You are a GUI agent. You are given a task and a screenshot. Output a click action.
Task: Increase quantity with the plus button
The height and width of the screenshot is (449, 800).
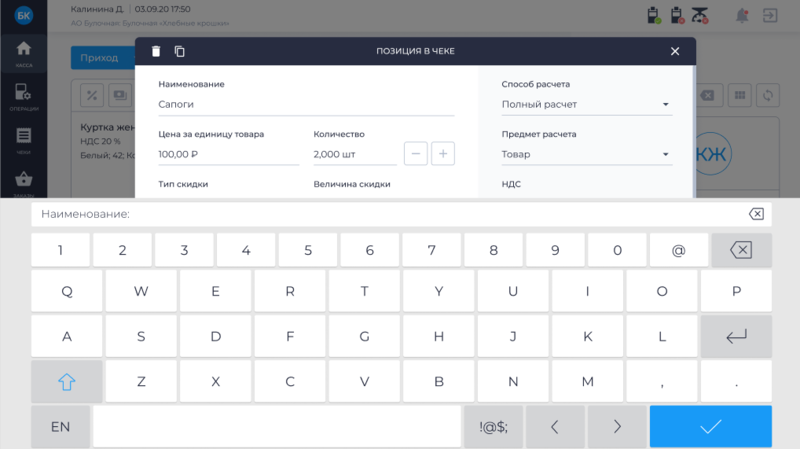click(x=443, y=154)
